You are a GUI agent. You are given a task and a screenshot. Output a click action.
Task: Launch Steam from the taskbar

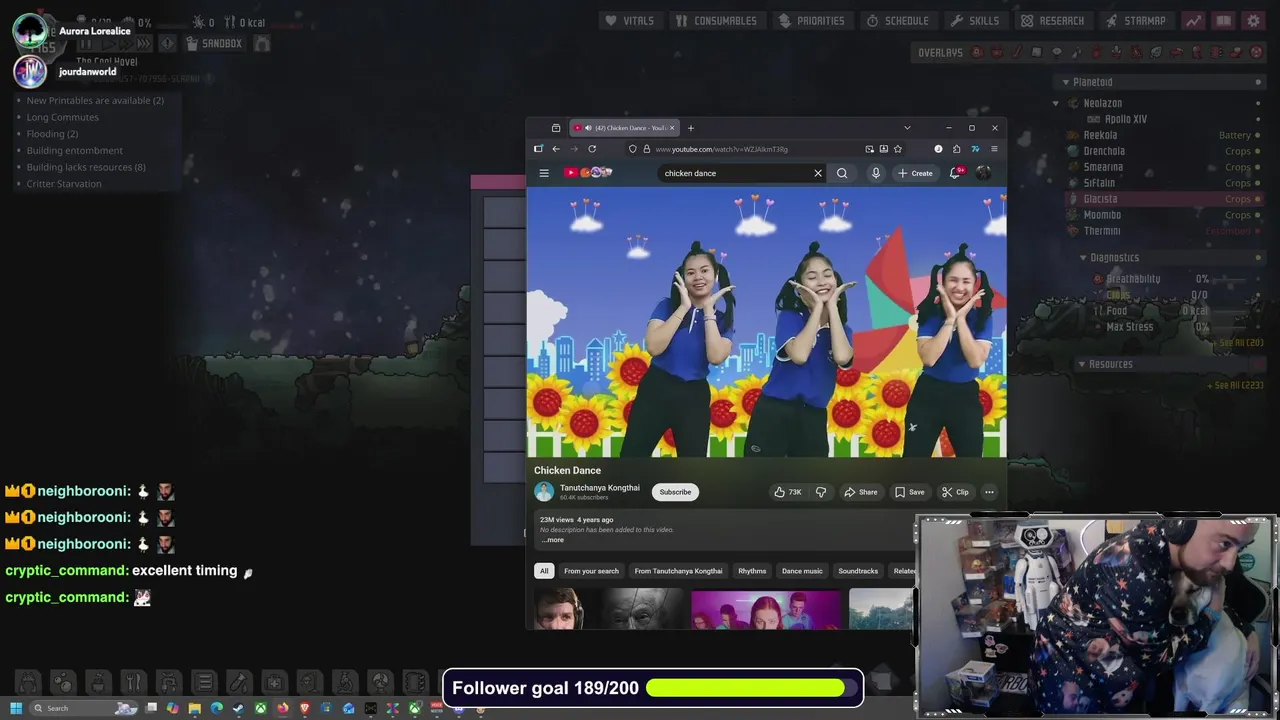[238, 708]
